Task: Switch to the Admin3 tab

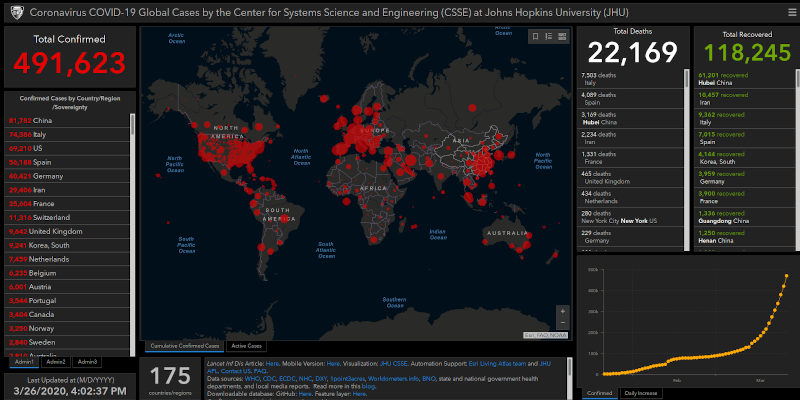Action: [x=87, y=362]
